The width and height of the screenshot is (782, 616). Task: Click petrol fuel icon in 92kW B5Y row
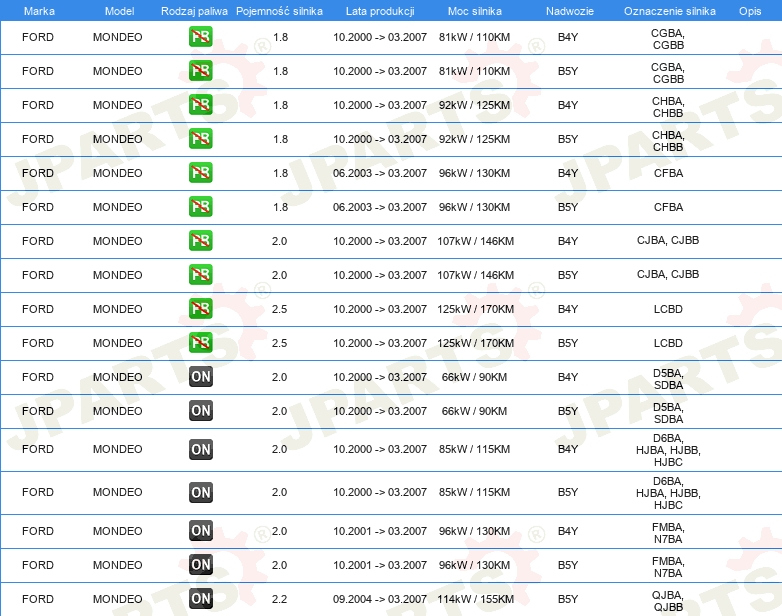point(200,139)
